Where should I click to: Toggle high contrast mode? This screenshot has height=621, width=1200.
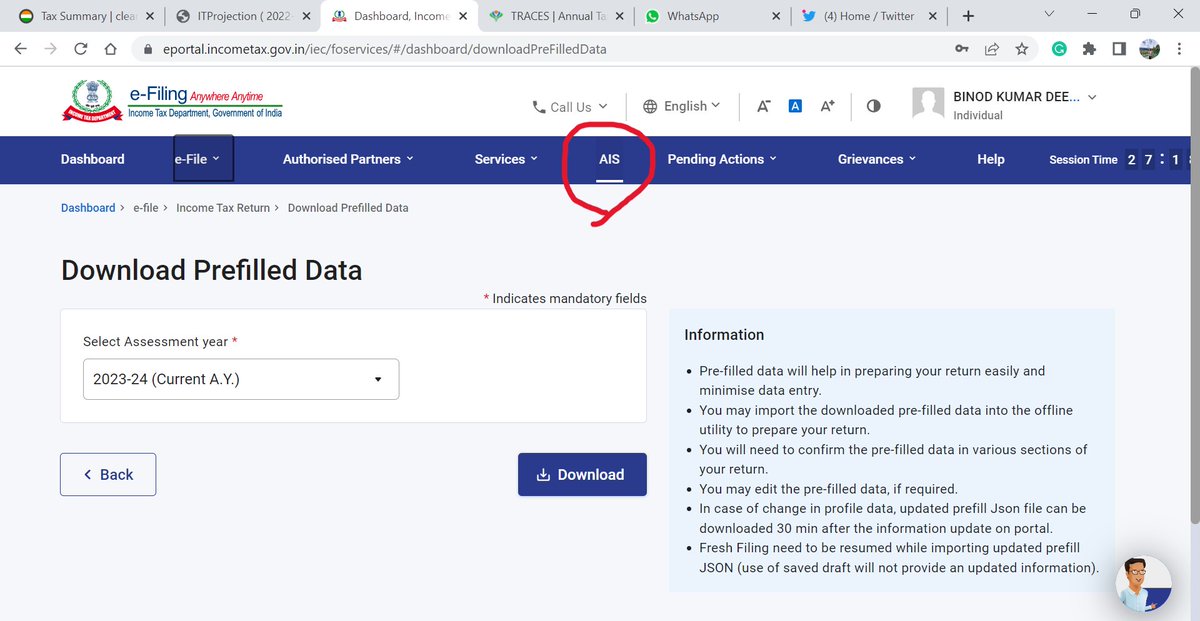873,106
